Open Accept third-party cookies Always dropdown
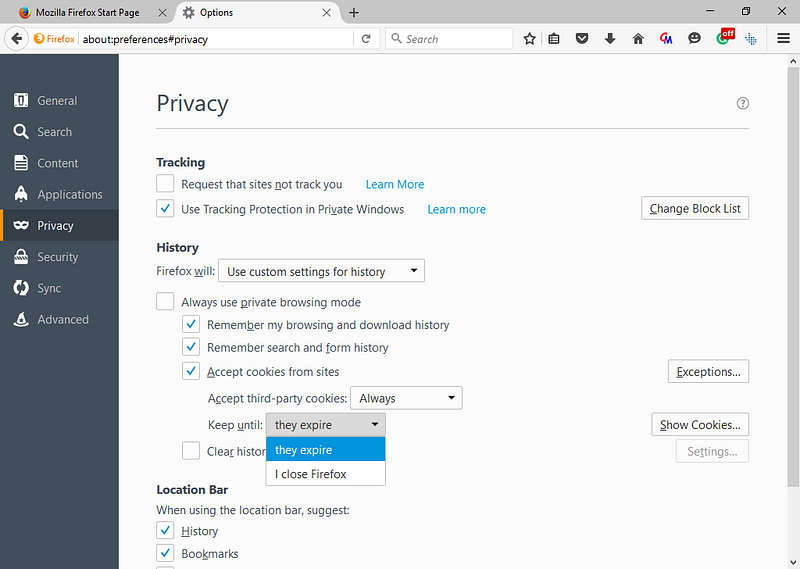 pos(406,398)
